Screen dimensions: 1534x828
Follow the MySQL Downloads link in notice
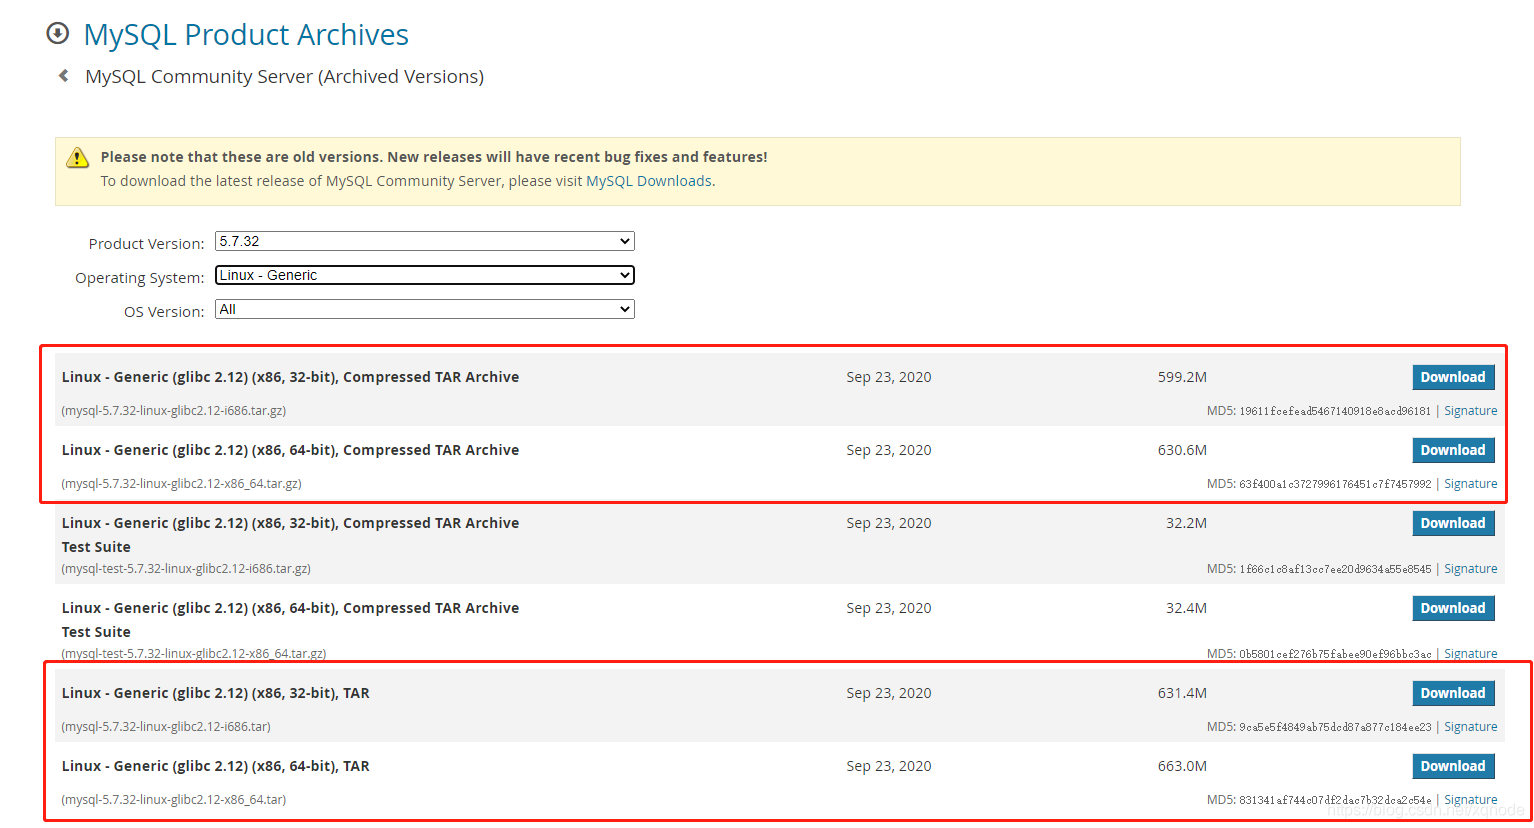[649, 181]
